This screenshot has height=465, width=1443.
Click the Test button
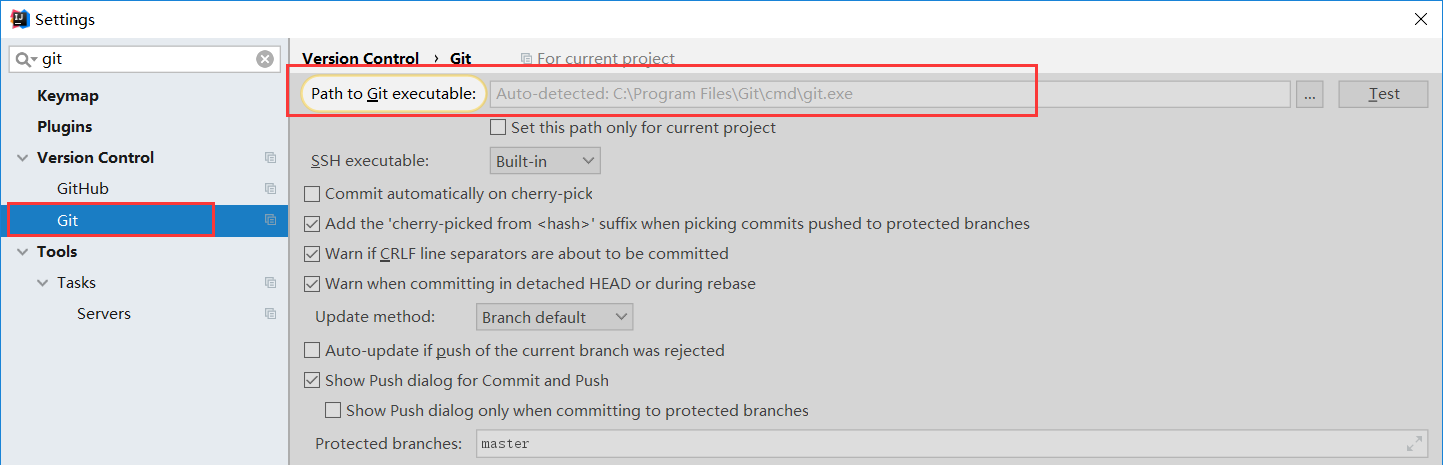pyautogui.click(x=1384, y=94)
